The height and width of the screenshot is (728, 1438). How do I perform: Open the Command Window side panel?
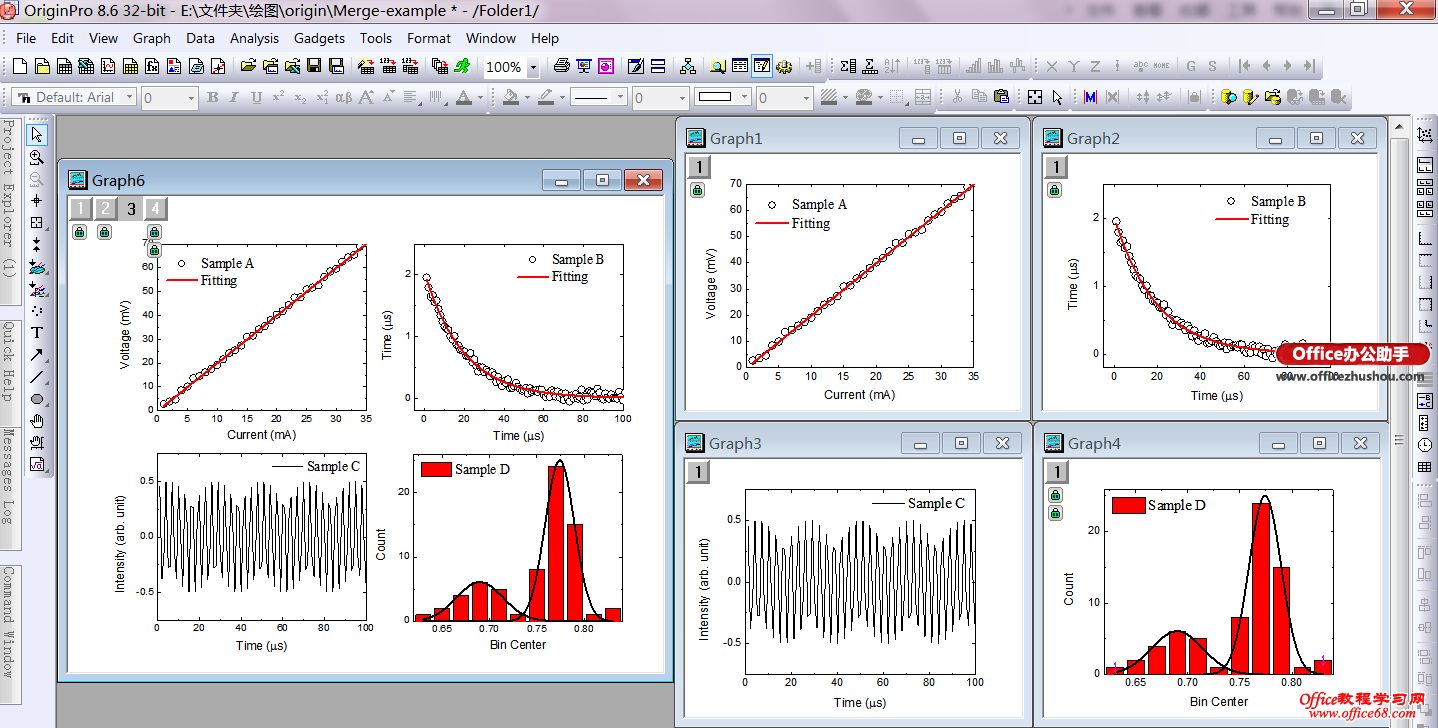[9, 621]
